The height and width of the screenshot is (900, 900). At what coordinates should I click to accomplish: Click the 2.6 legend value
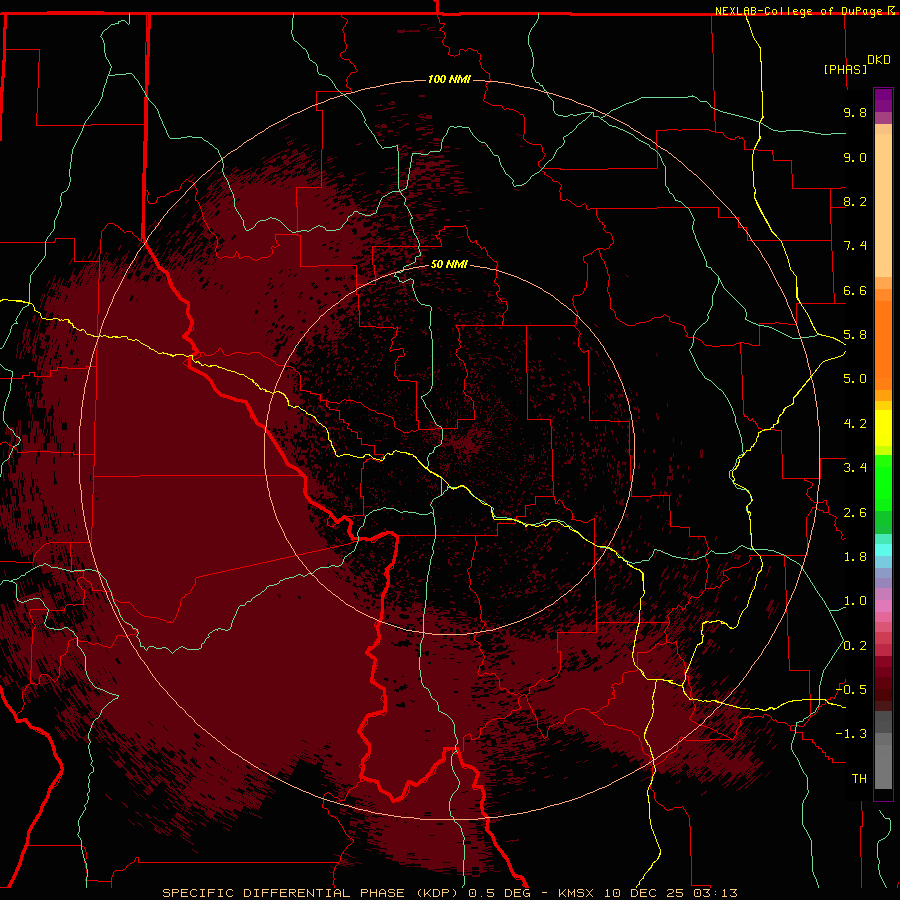[x=855, y=513]
